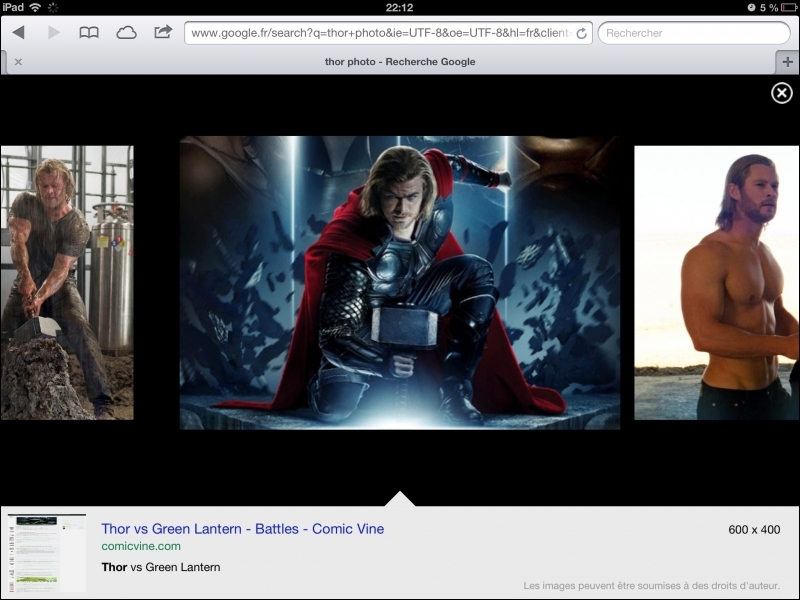Image resolution: width=800 pixels, height=600 pixels.
Task: Tap the Safari back arrow
Action: (x=18, y=33)
